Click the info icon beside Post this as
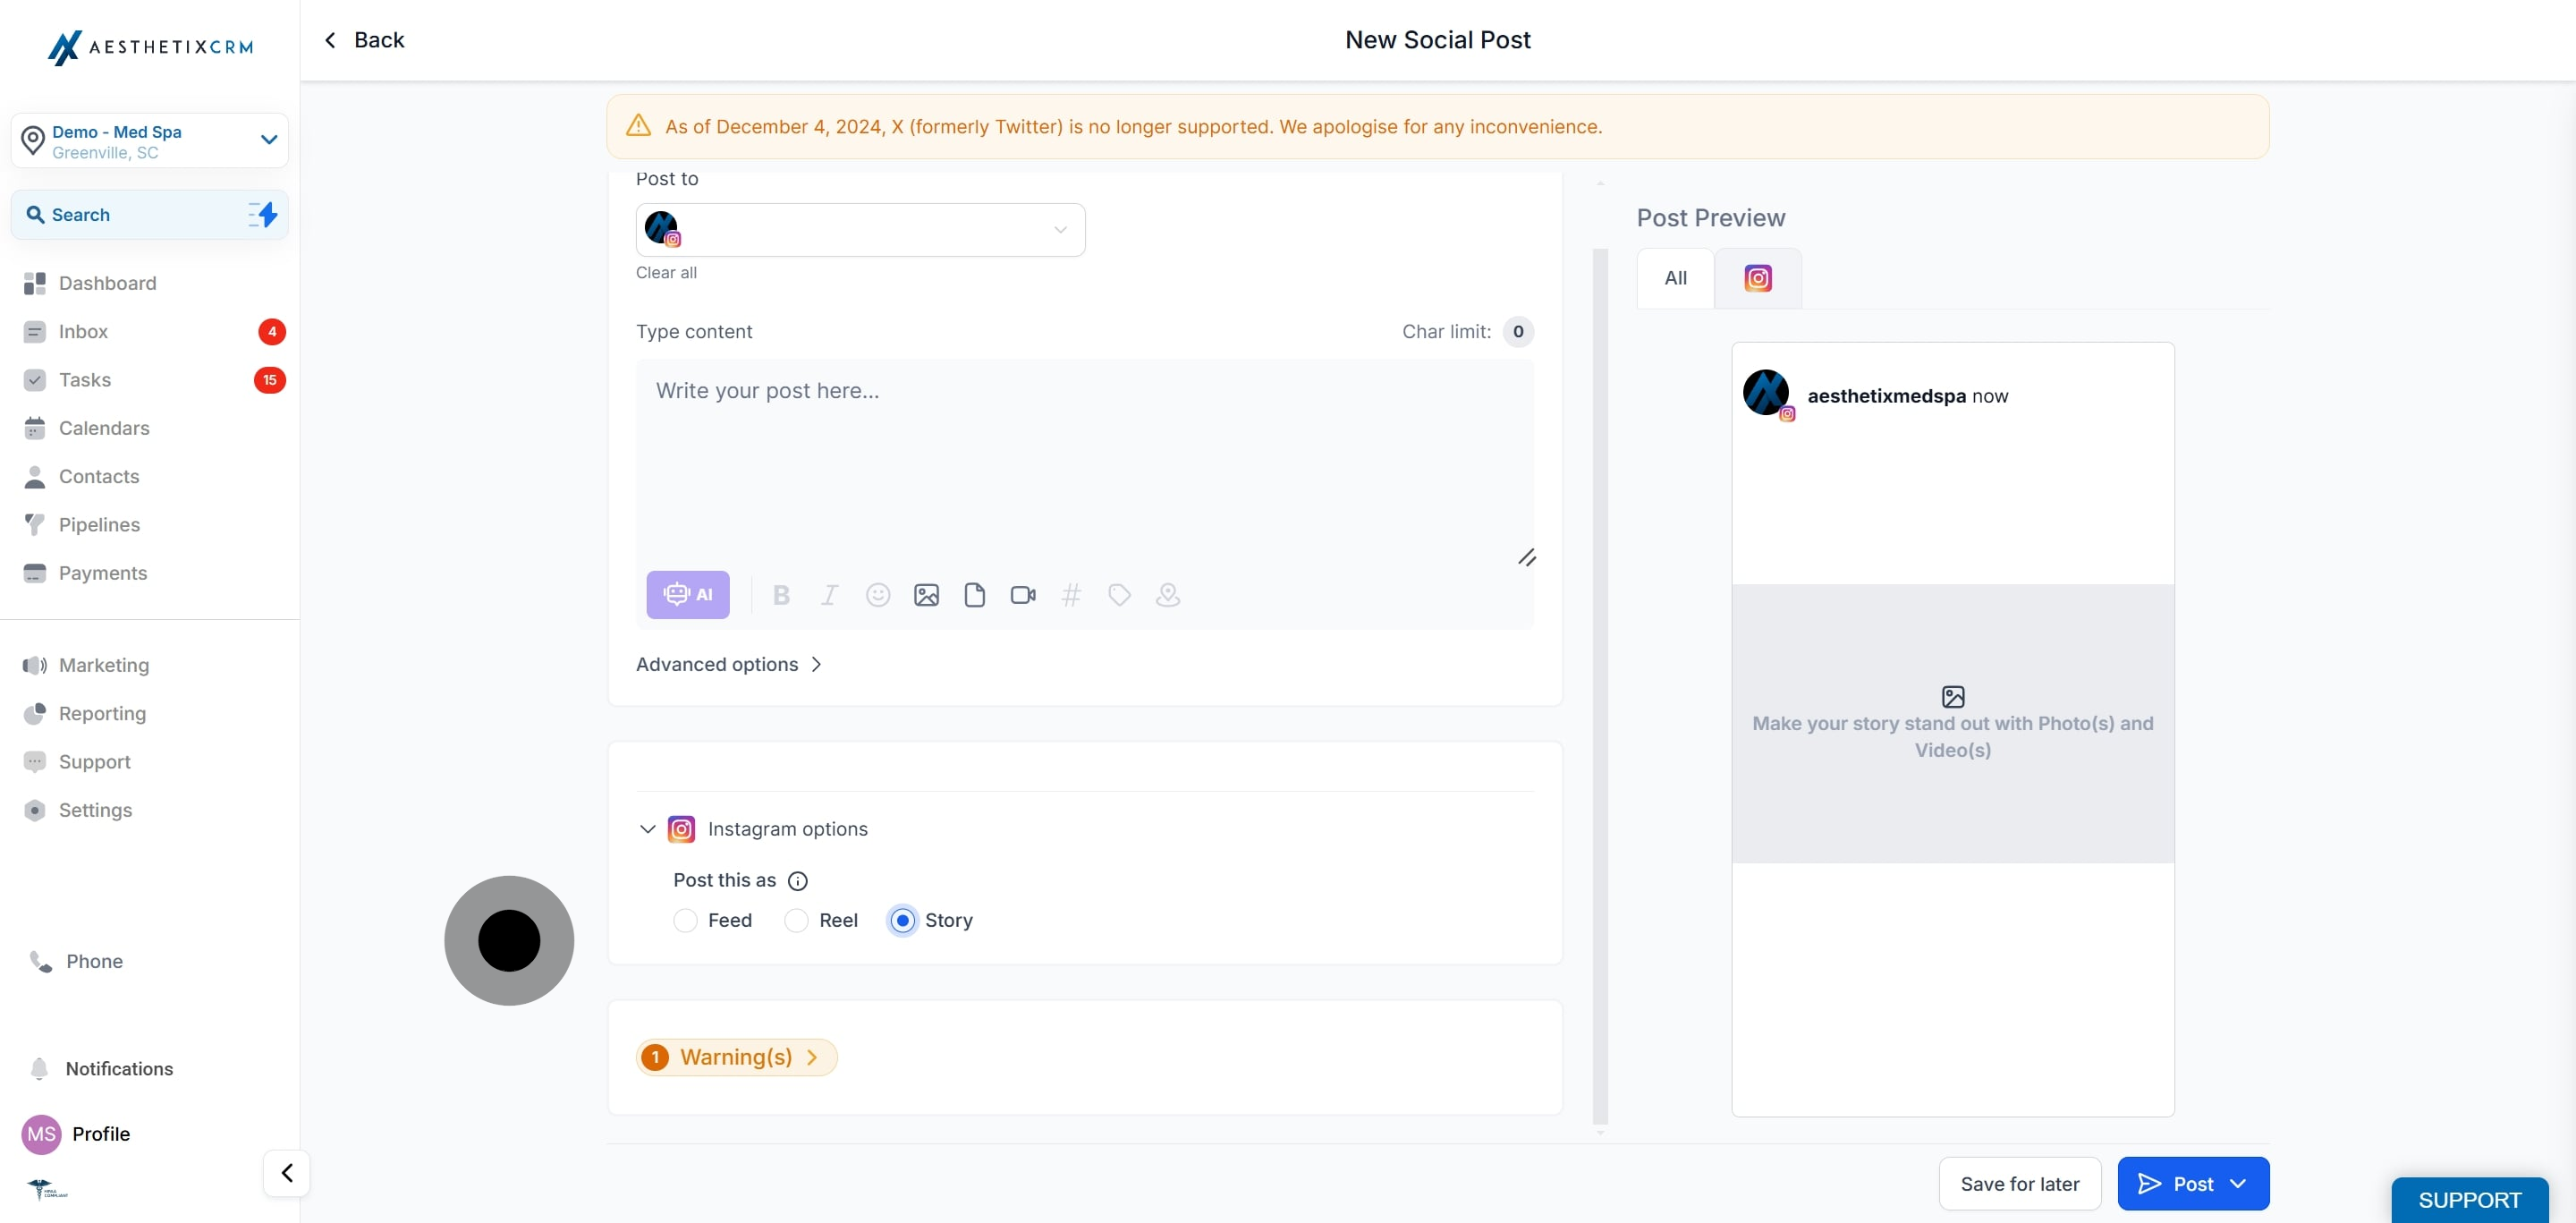This screenshot has width=2576, height=1223. click(797, 881)
